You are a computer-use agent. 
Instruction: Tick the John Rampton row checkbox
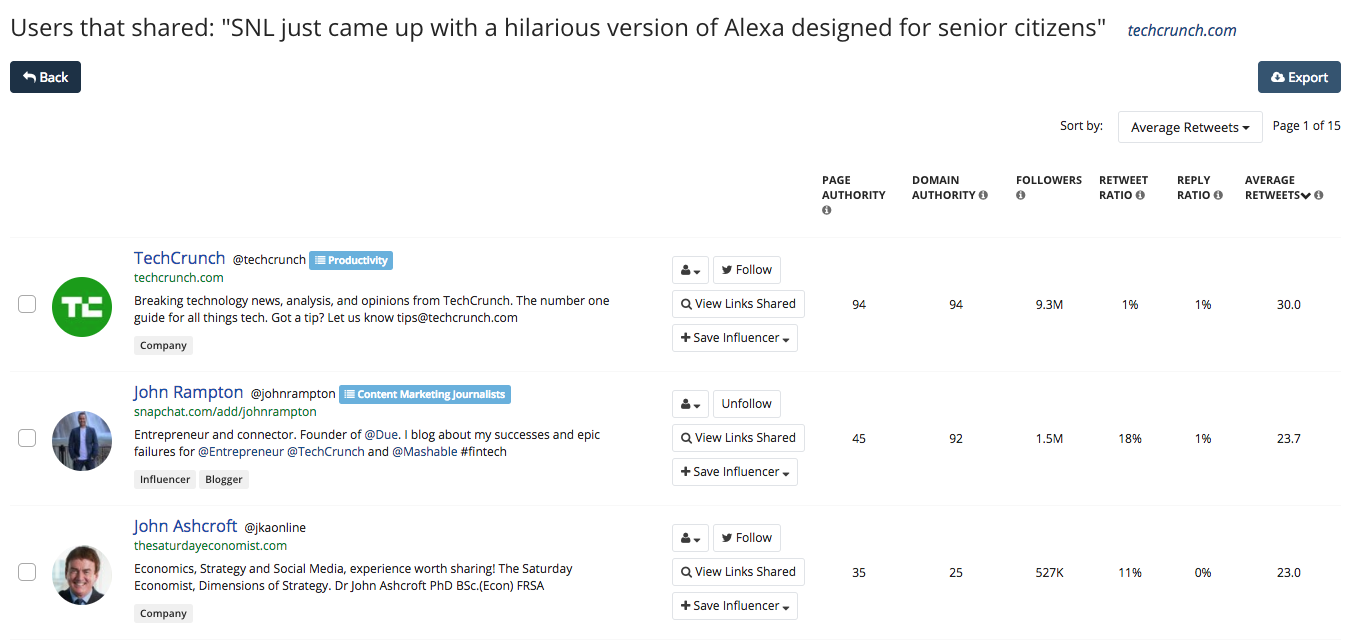click(27, 438)
